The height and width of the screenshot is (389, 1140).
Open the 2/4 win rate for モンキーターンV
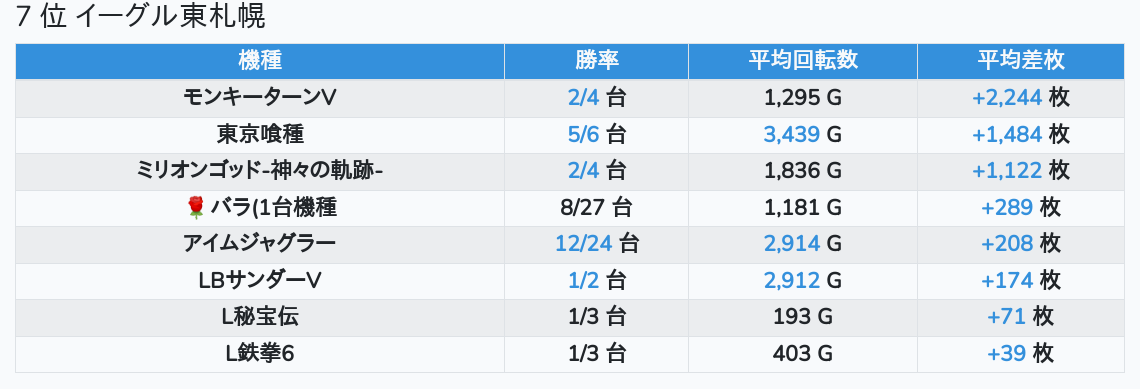click(x=583, y=98)
